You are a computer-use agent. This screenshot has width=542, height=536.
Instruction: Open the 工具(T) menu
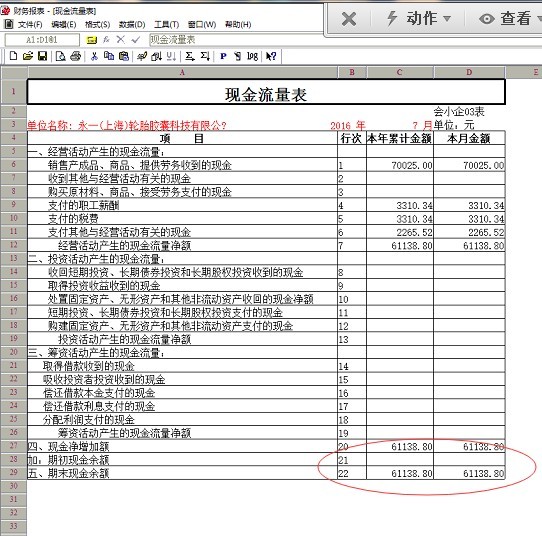coord(166,24)
